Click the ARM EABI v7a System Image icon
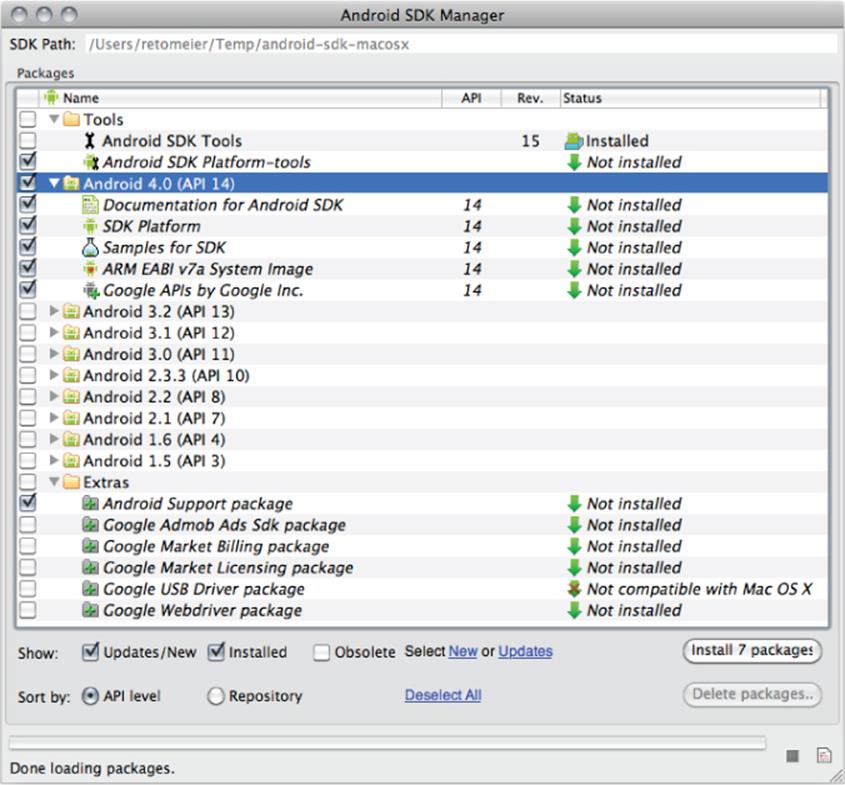The height and width of the screenshot is (785, 845). (90, 269)
